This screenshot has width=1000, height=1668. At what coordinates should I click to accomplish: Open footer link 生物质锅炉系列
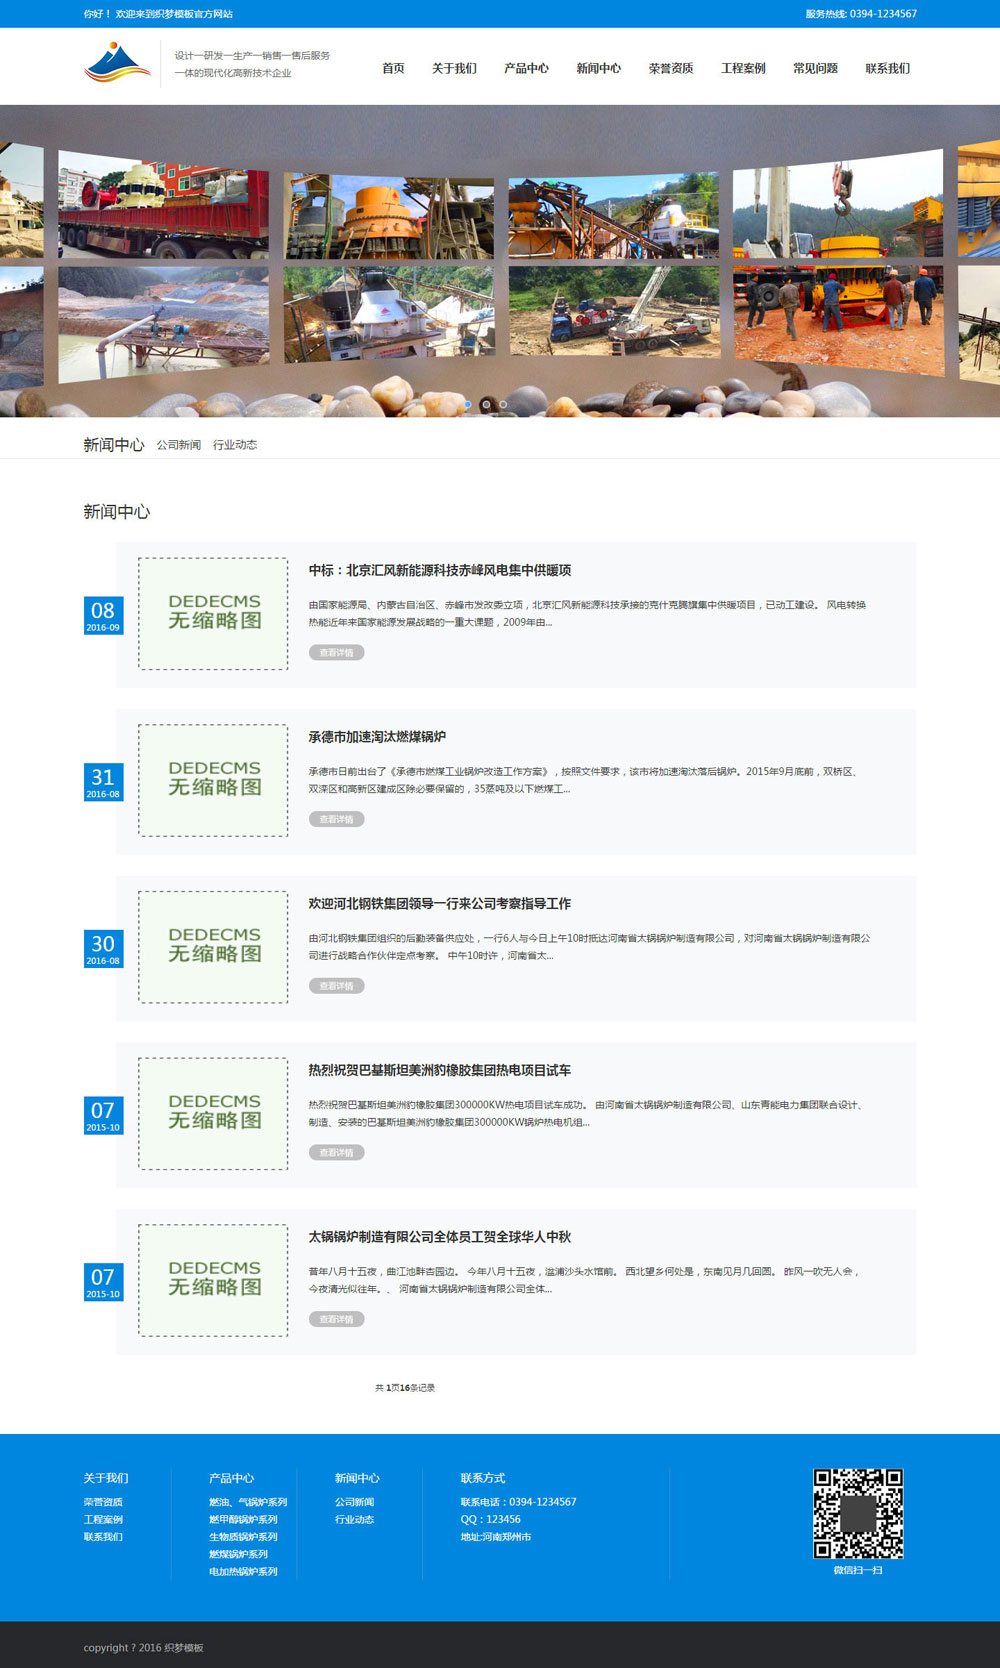click(x=243, y=1537)
